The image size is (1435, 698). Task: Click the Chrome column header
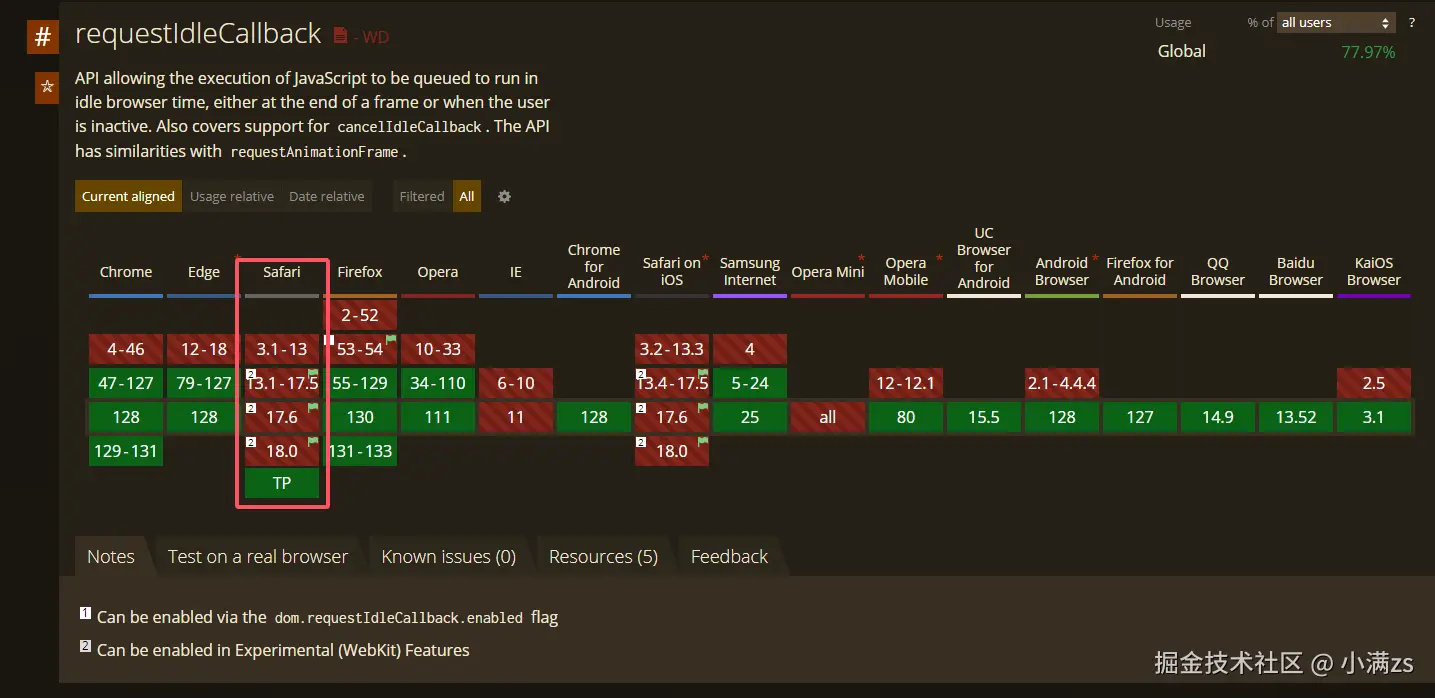coord(126,272)
